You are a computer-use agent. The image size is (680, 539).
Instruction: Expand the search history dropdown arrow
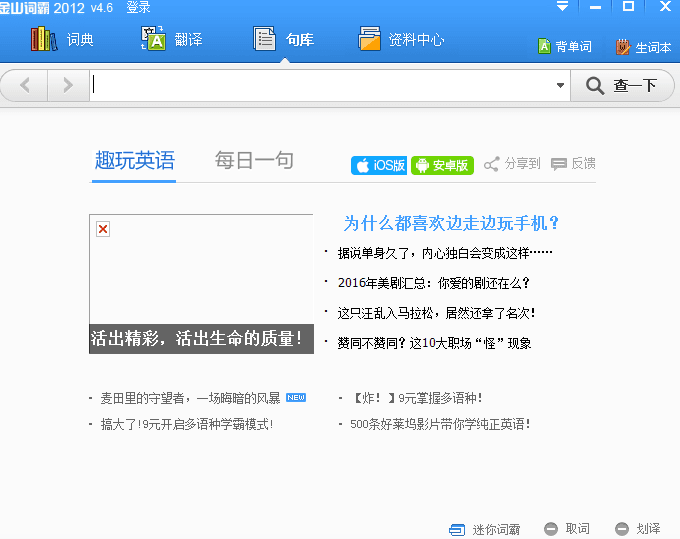click(560, 86)
